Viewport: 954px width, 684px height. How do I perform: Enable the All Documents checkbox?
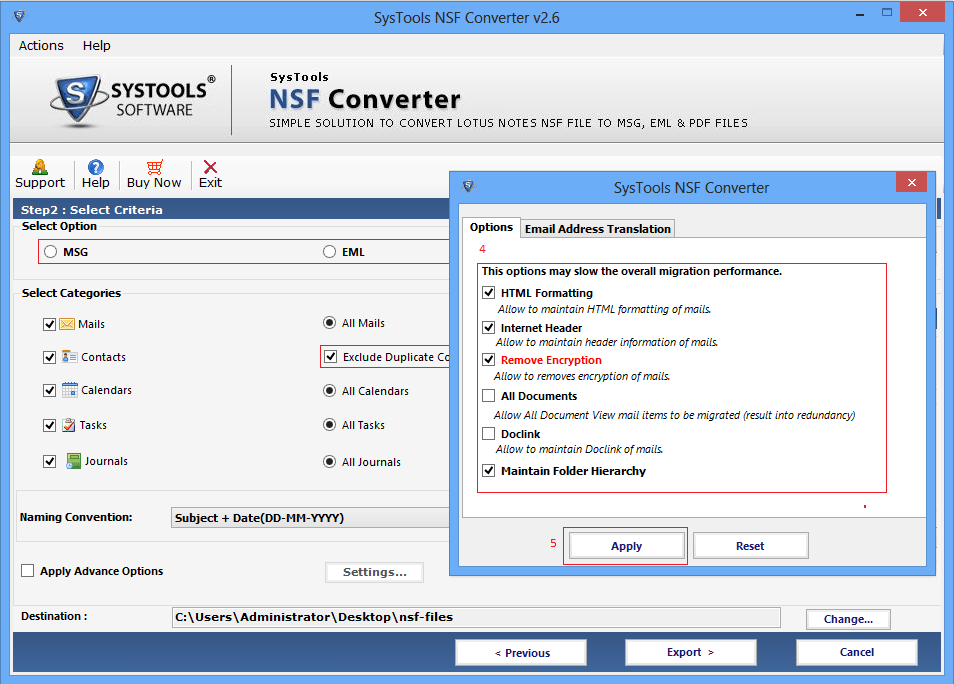[x=489, y=396]
